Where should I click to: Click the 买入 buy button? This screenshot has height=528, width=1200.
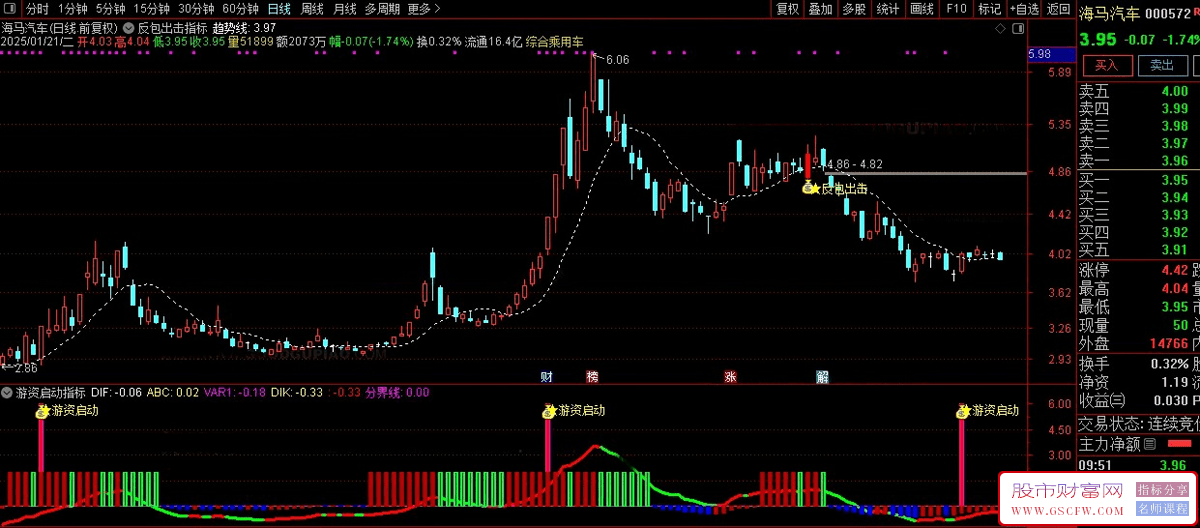pos(1106,65)
